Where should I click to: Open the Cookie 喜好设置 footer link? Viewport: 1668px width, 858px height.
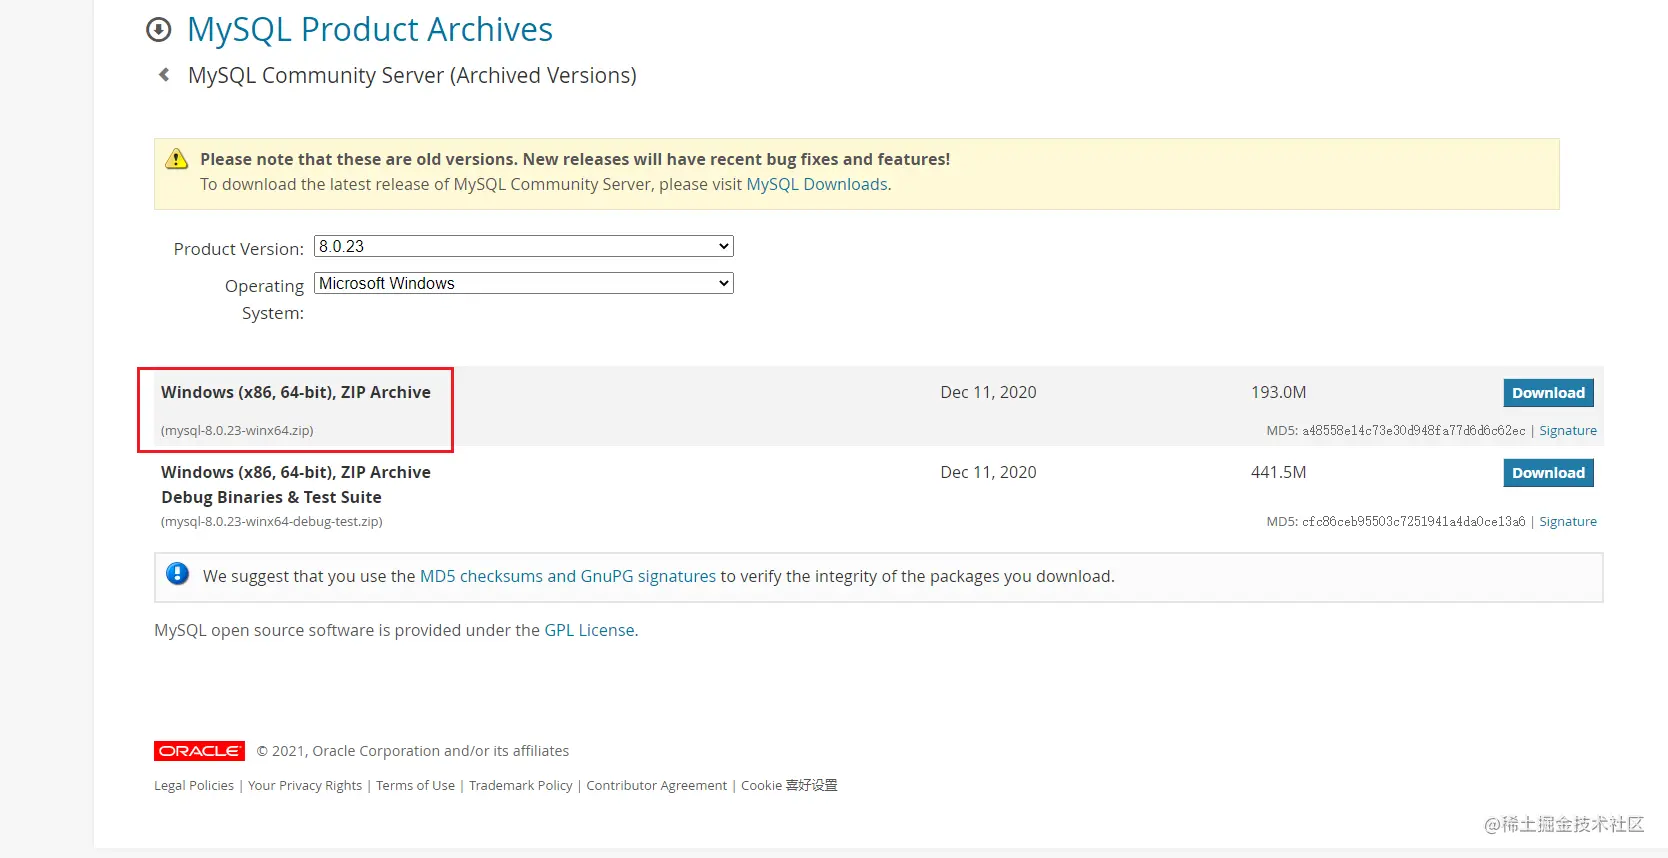click(x=789, y=786)
